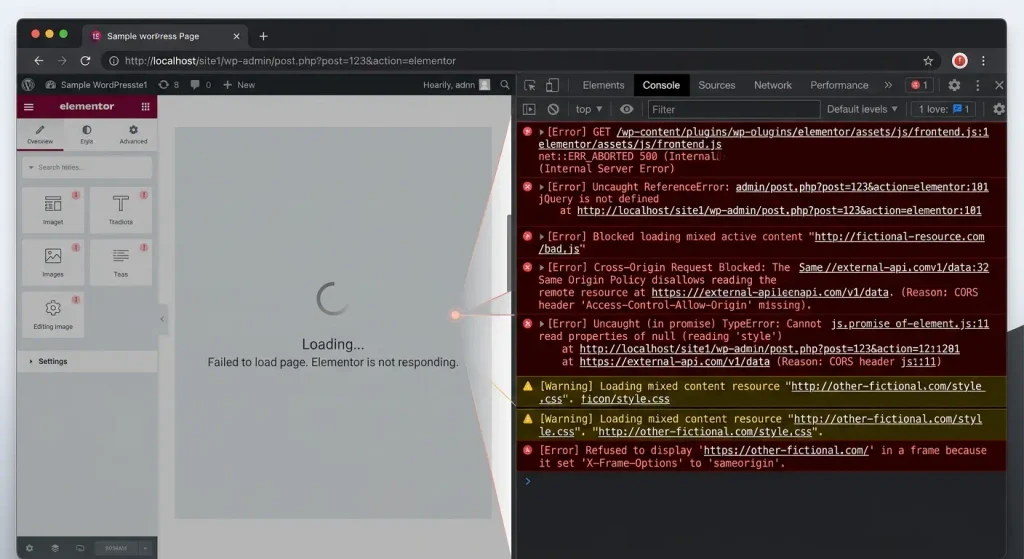Open the browser profile avatar

959,61
